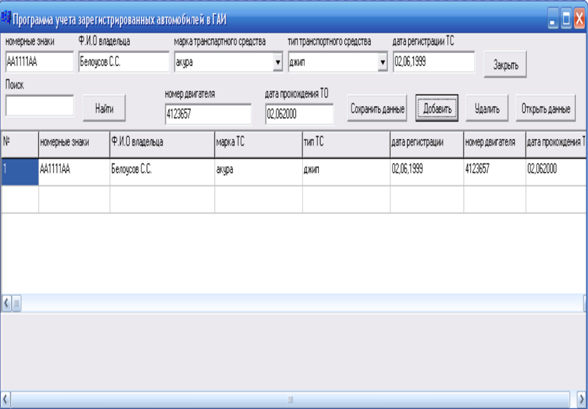Image resolution: width=588 pixels, height=409 pixels.
Task: Click the application icon in title bar
Action: tap(6, 18)
